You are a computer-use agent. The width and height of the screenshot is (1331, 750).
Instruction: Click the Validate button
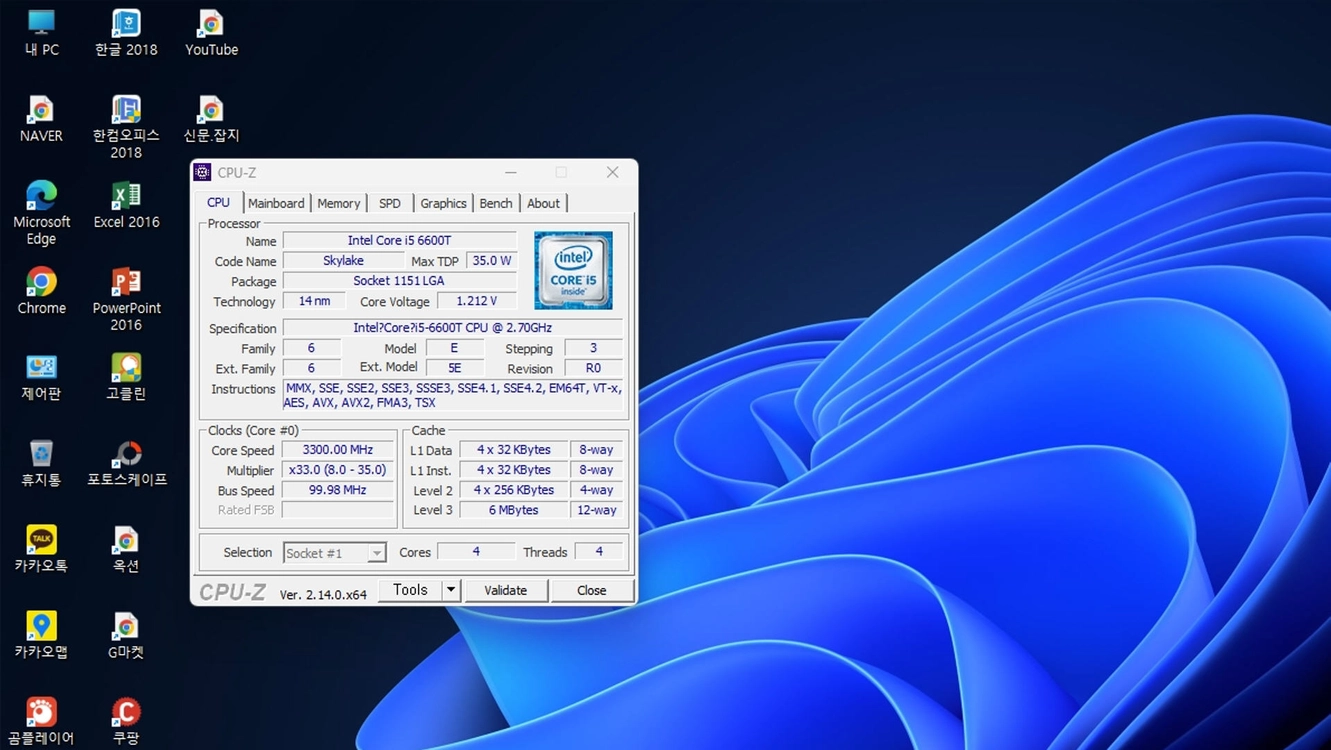pyautogui.click(x=505, y=590)
